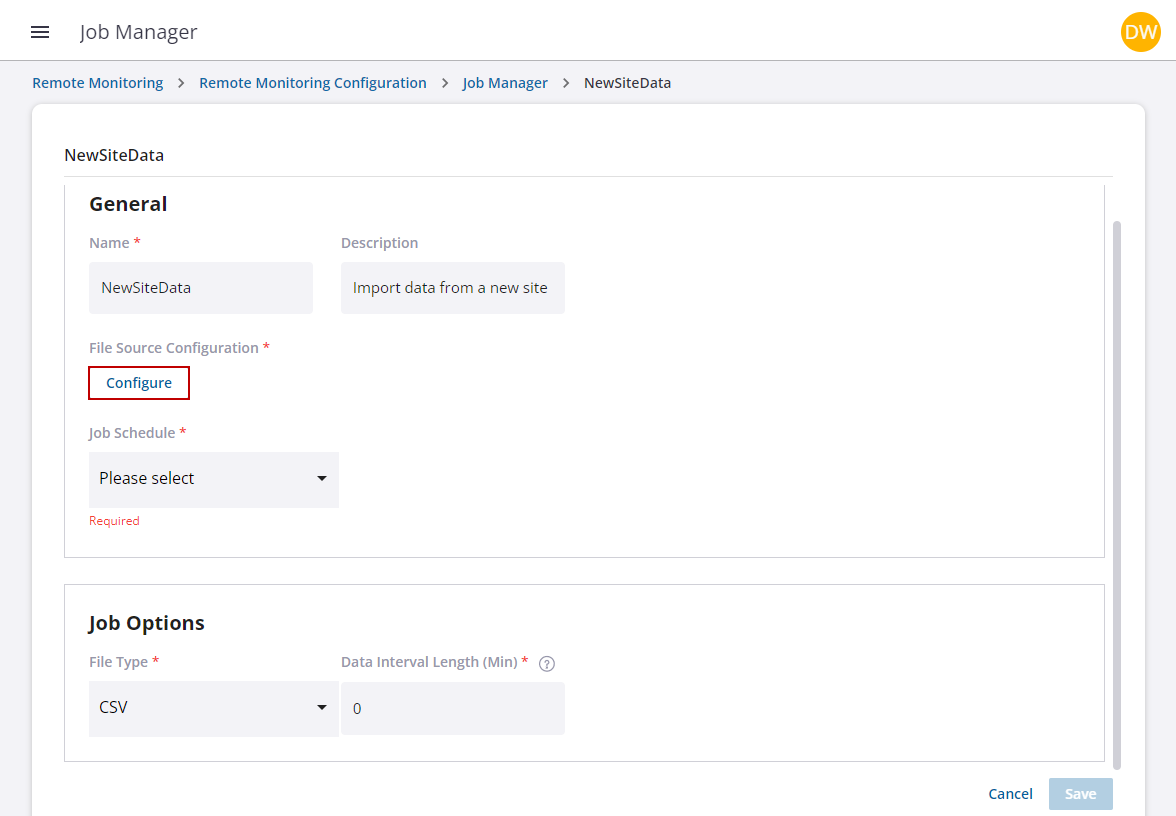The image size is (1176, 816).
Task: Return to the Job Manager breadcrumb link
Action: pos(505,83)
